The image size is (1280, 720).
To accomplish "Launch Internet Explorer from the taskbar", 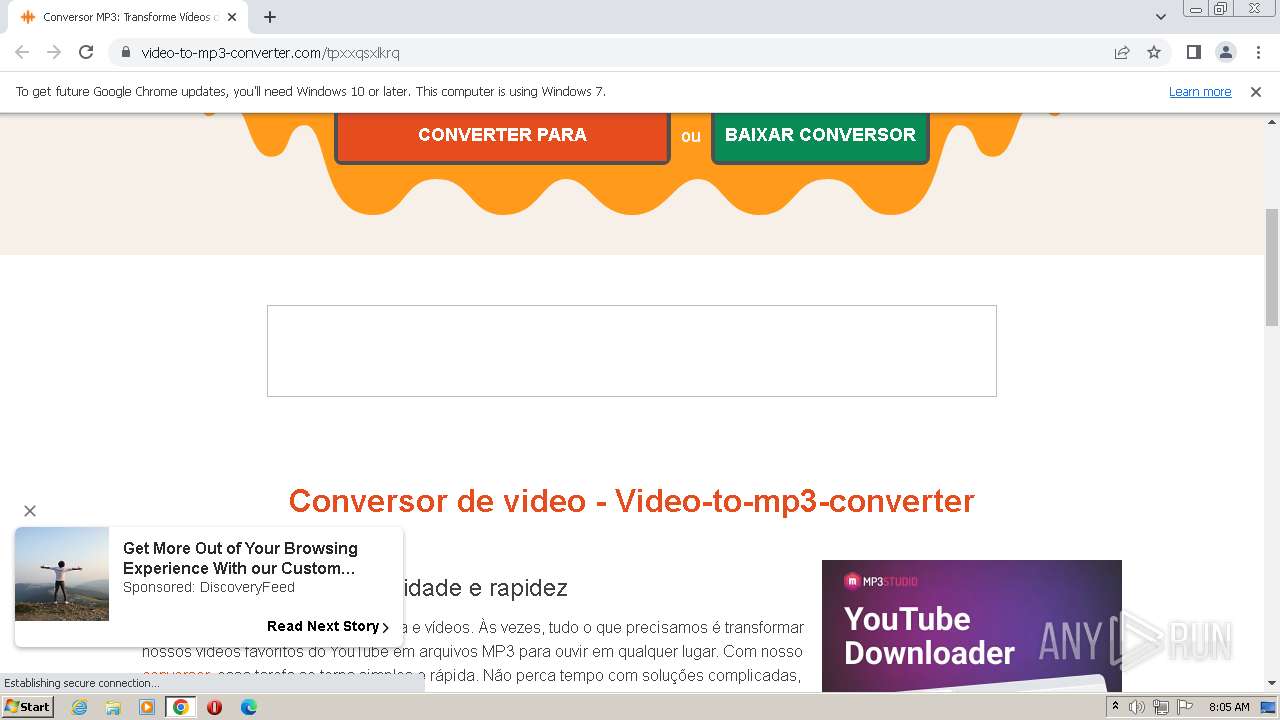I will tap(80, 707).
